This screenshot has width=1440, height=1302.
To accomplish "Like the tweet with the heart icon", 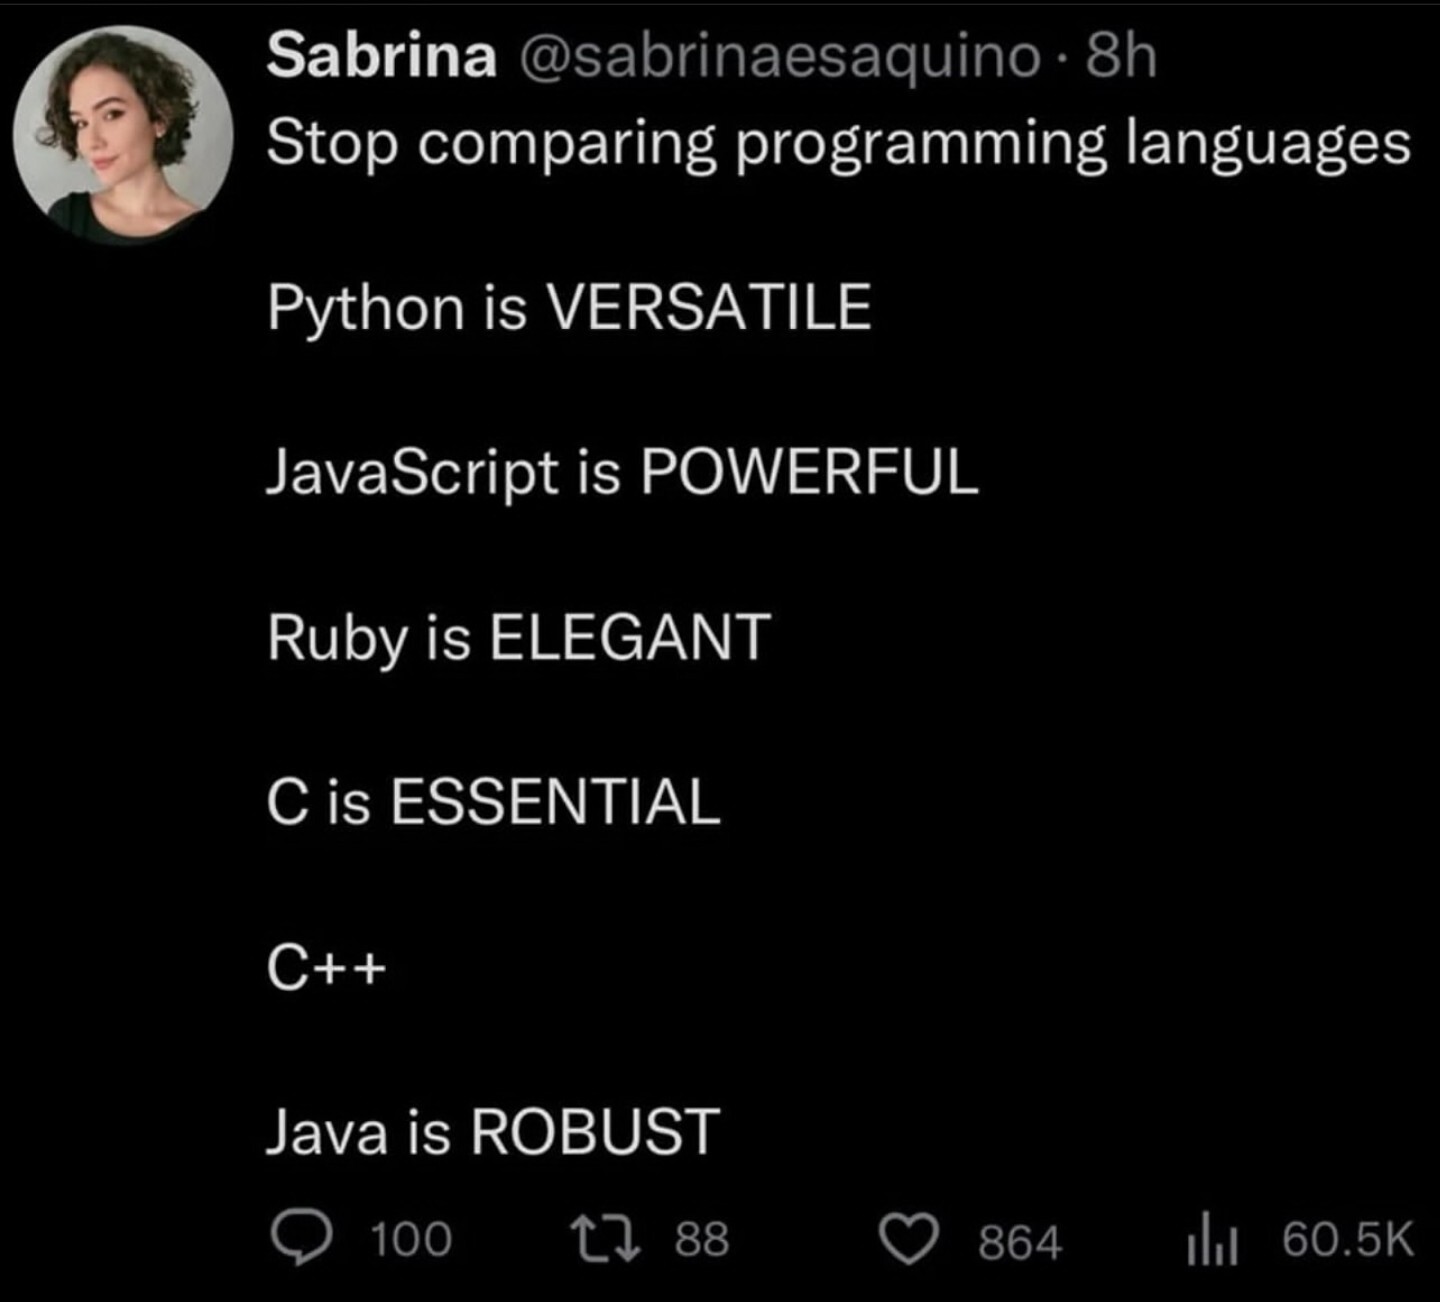I will pyautogui.click(x=908, y=1240).
